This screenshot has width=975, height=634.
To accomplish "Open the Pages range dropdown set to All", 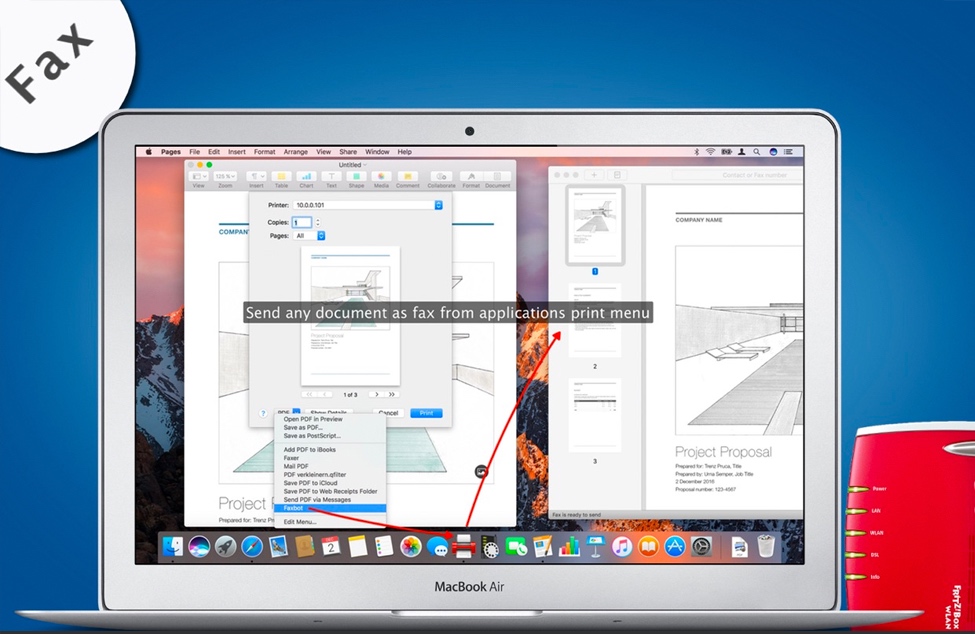I will tap(309, 236).
